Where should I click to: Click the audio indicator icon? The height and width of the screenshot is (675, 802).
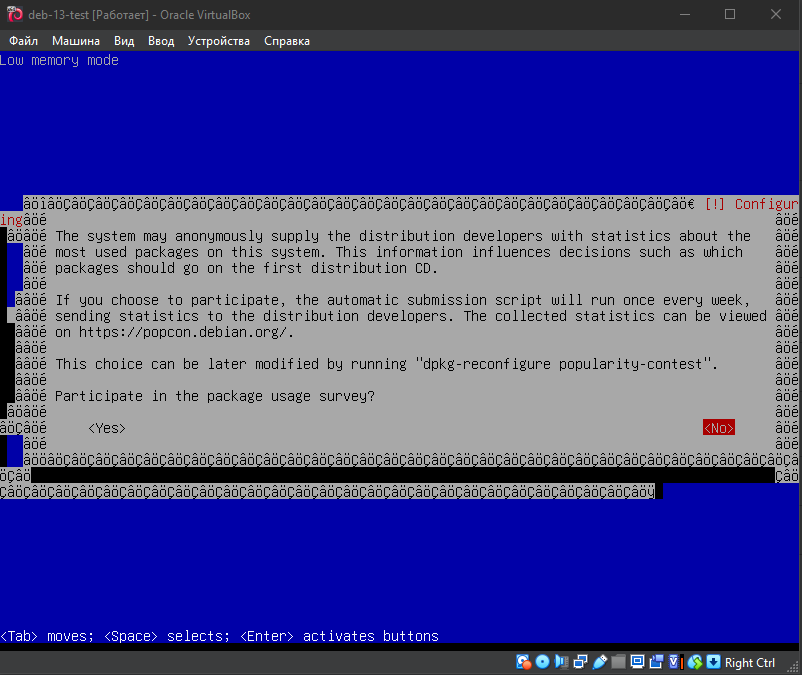coord(561,662)
